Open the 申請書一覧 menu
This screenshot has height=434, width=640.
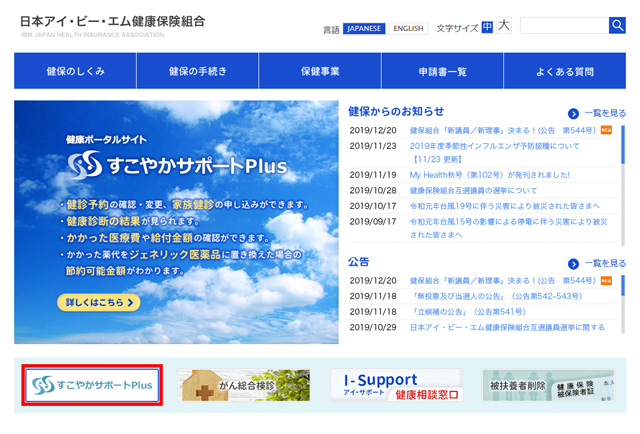pyautogui.click(x=442, y=71)
